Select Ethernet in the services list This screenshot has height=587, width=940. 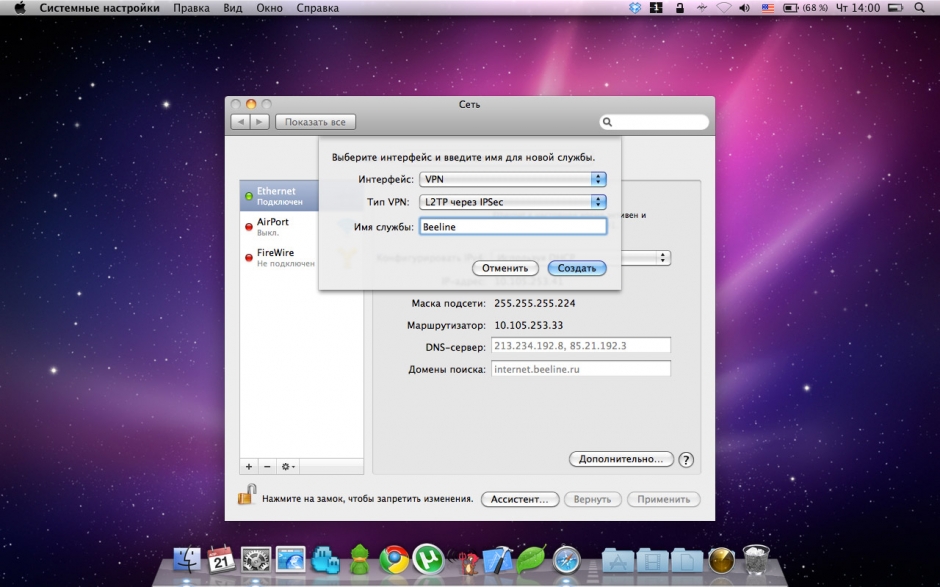(x=279, y=195)
